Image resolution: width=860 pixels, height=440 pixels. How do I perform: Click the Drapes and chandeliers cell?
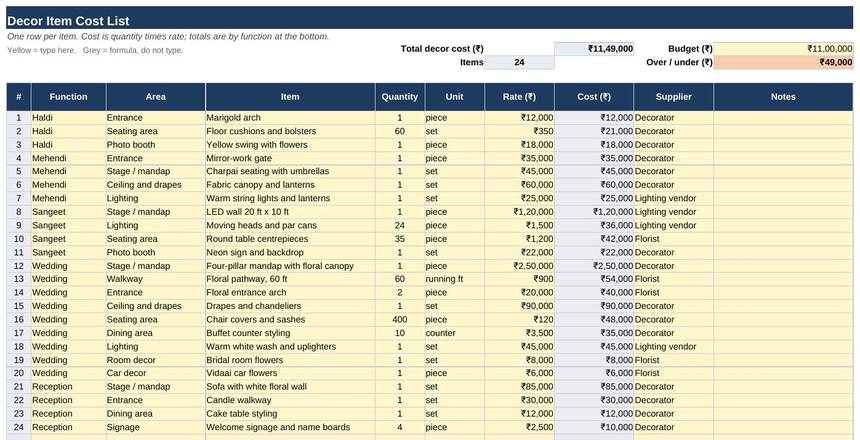coord(290,306)
